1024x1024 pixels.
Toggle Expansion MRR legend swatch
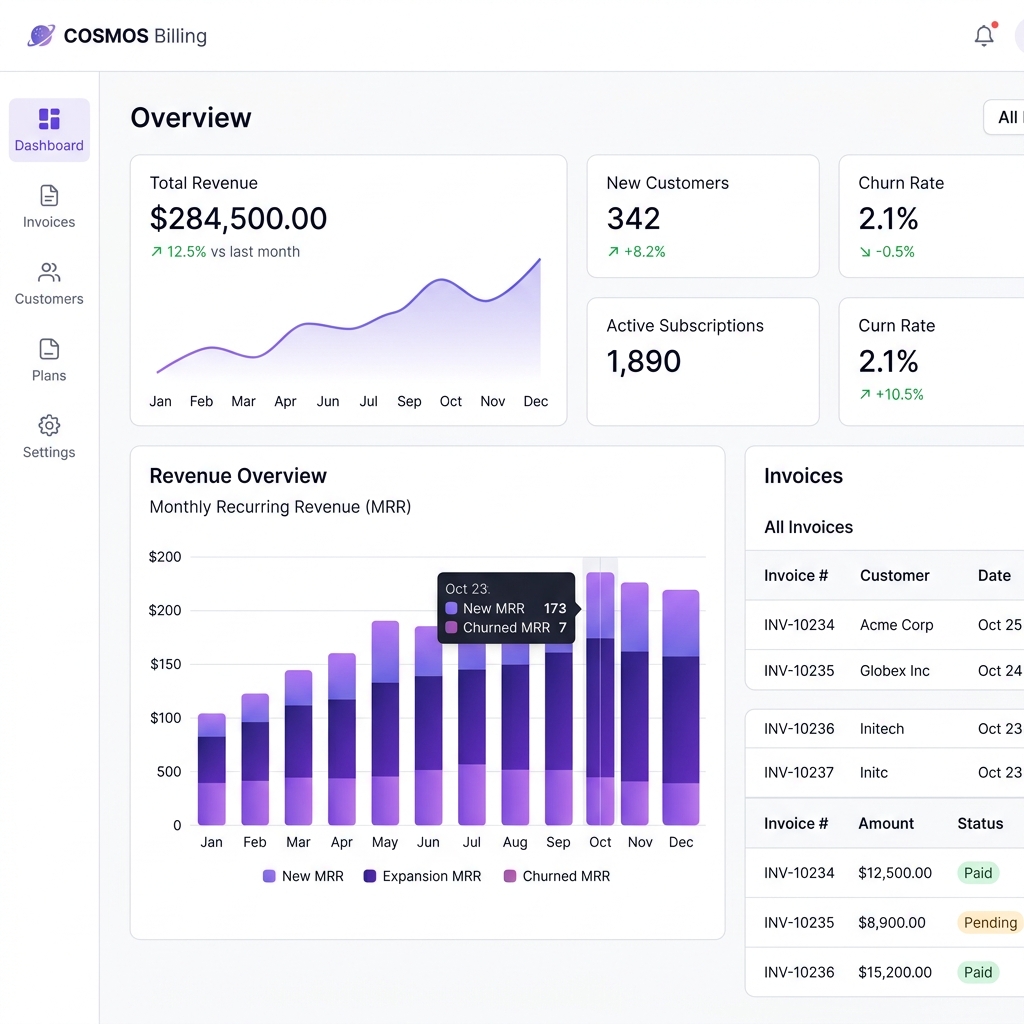[370, 876]
